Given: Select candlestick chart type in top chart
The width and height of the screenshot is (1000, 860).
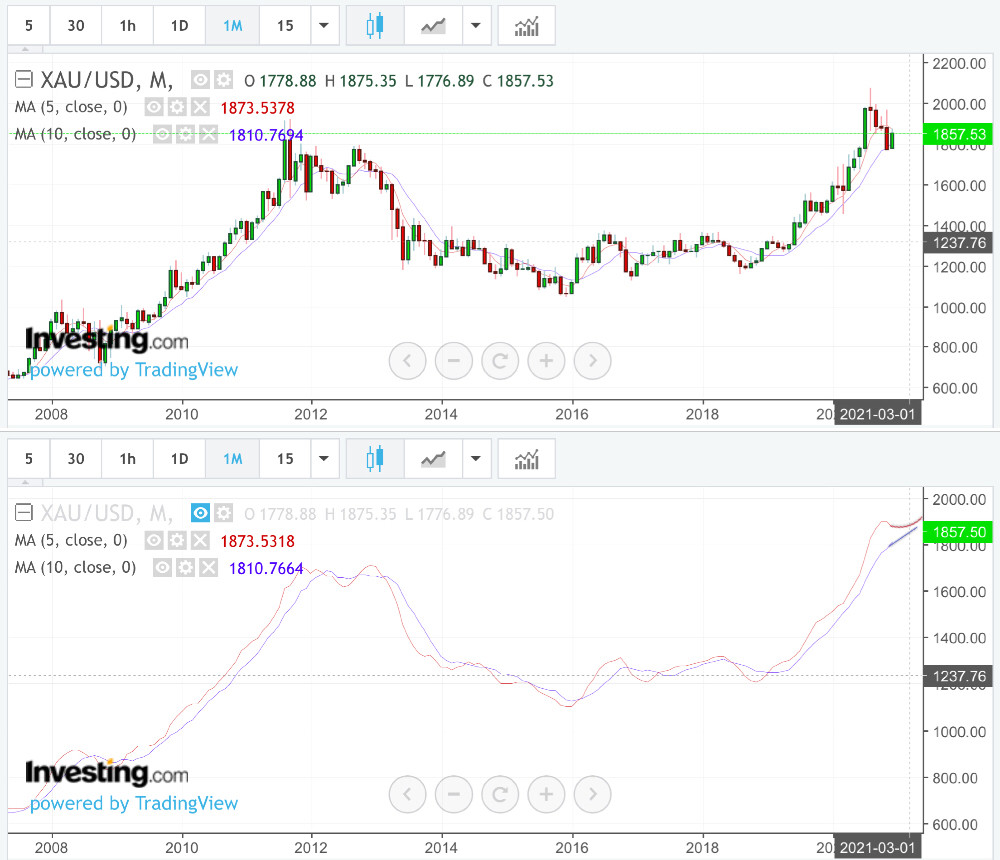Looking at the screenshot, I should coord(375,26).
